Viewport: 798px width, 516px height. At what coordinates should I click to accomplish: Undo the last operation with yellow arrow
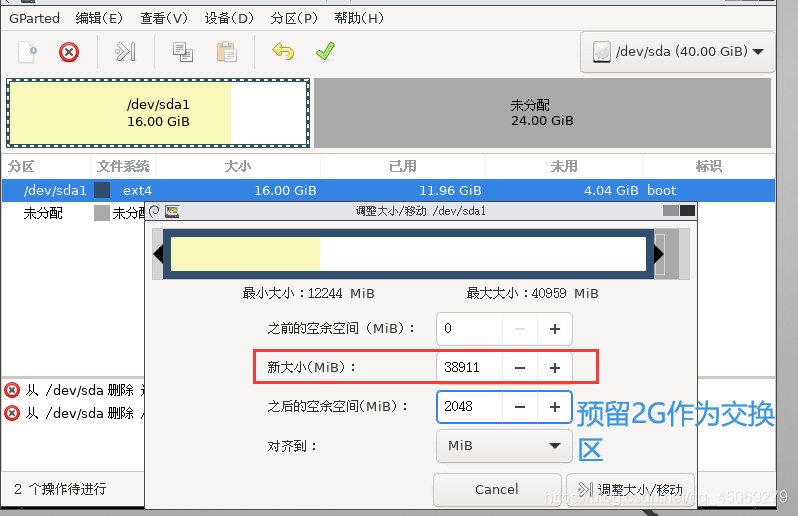tap(283, 51)
